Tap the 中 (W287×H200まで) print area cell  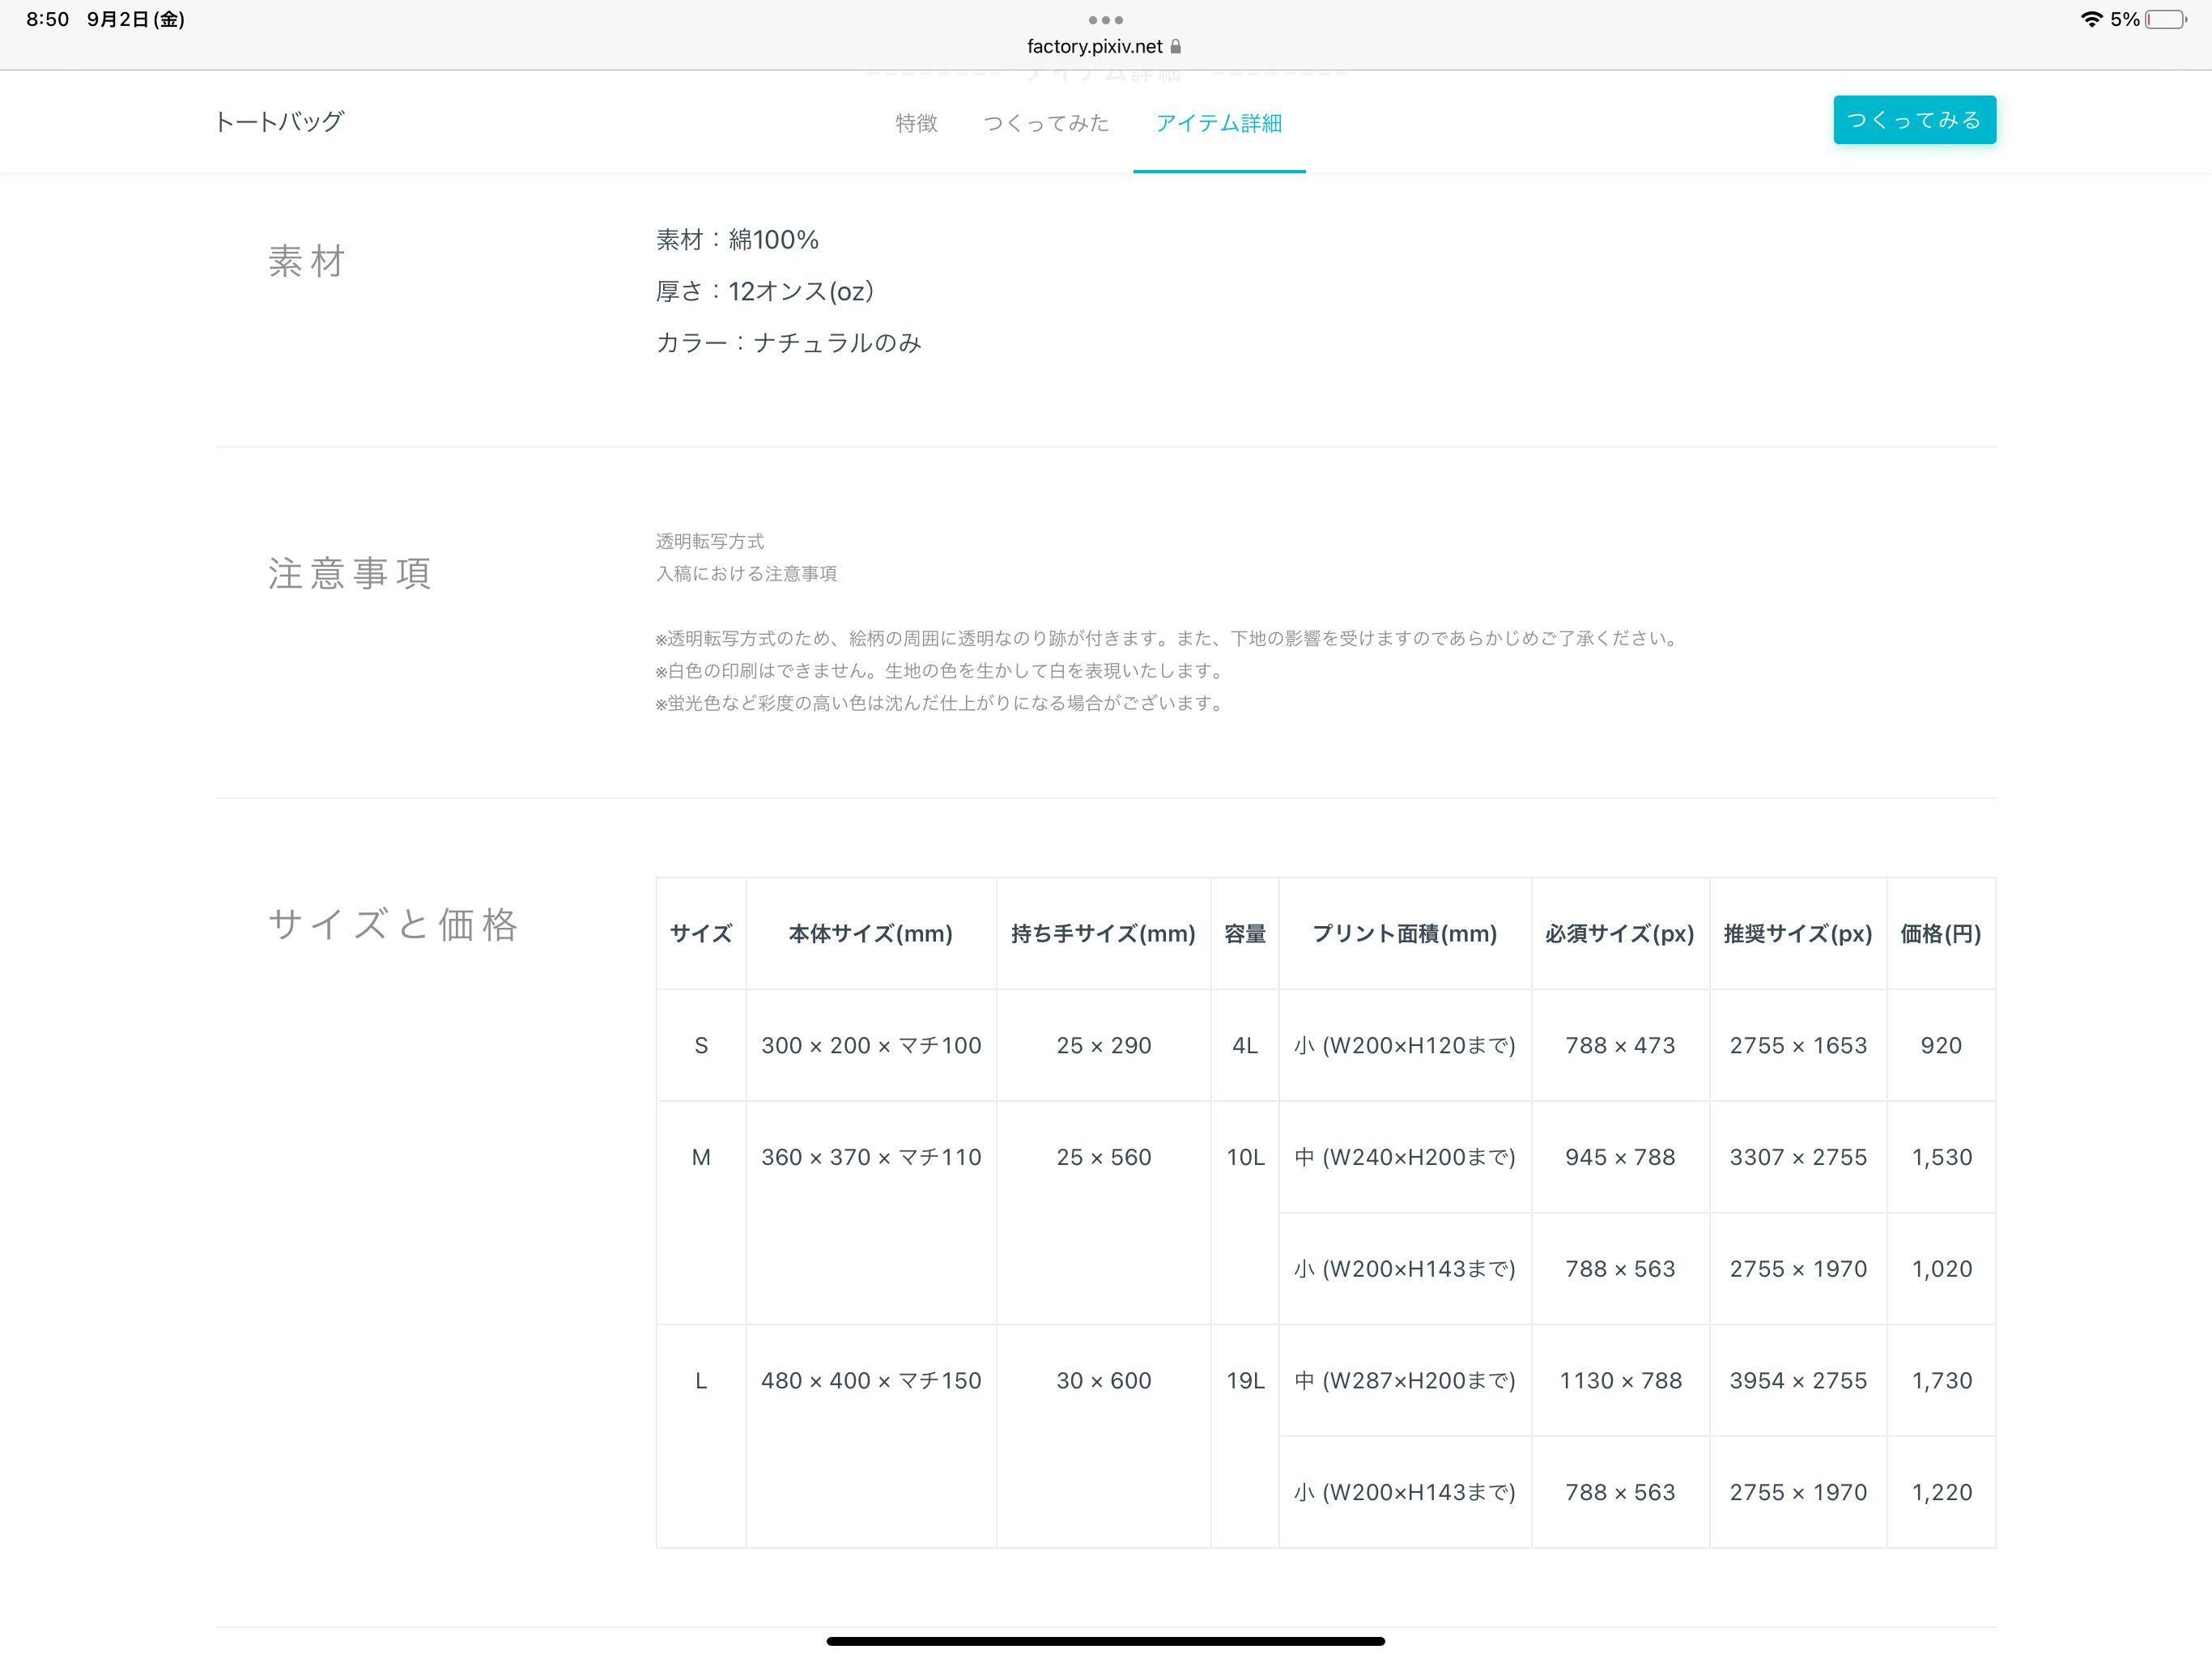tap(1404, 1380)
